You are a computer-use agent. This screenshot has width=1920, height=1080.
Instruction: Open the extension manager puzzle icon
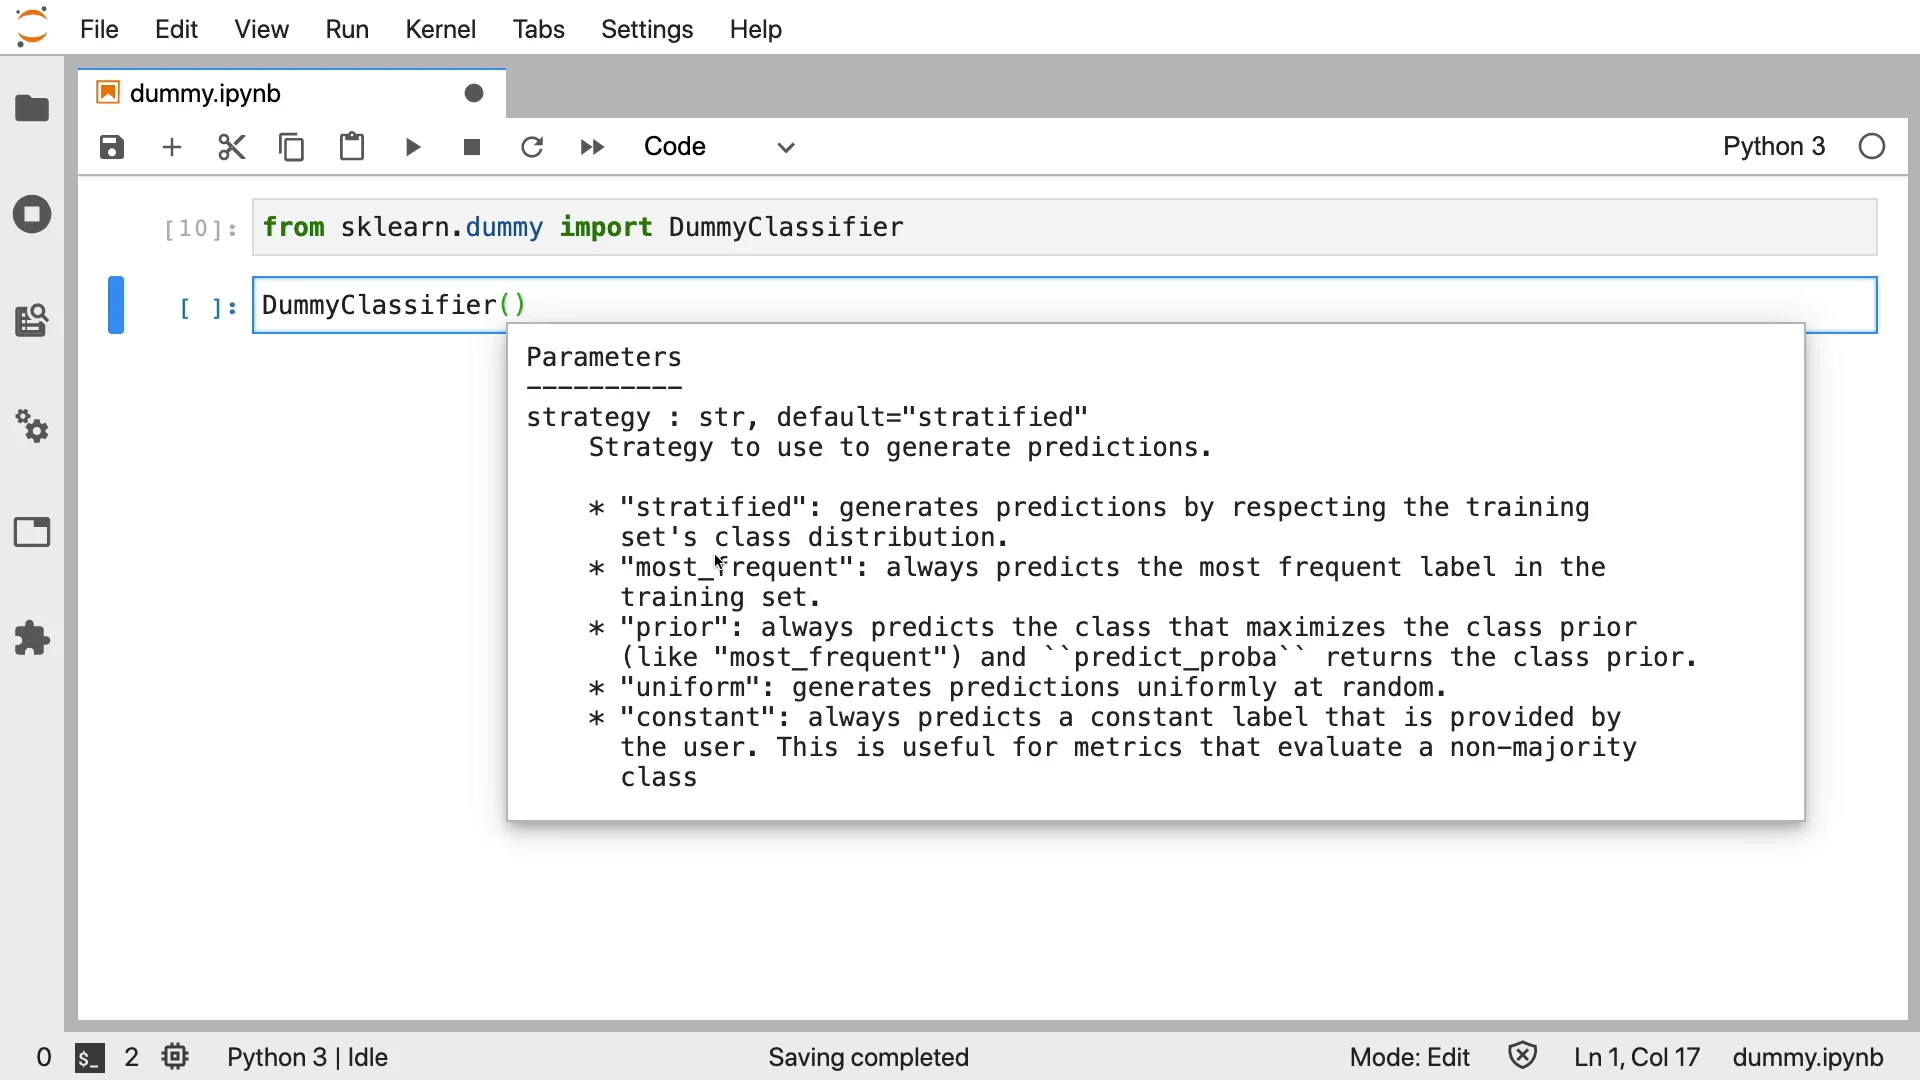pyautogui.click(x=32, y=638)
